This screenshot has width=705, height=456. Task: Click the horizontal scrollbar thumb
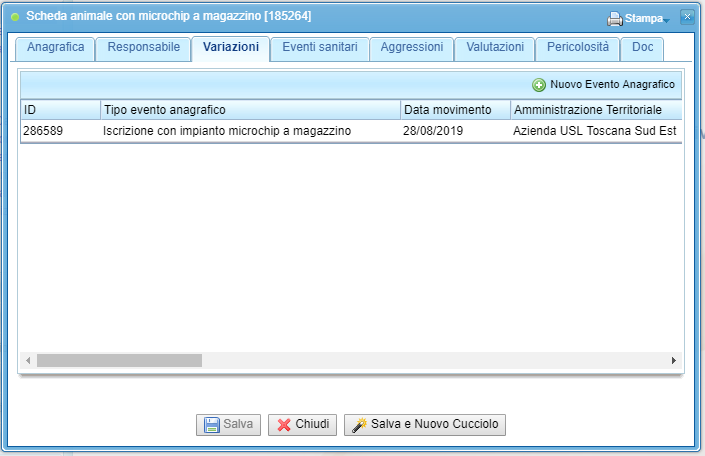pyautogui.click(x=119, y=360)
